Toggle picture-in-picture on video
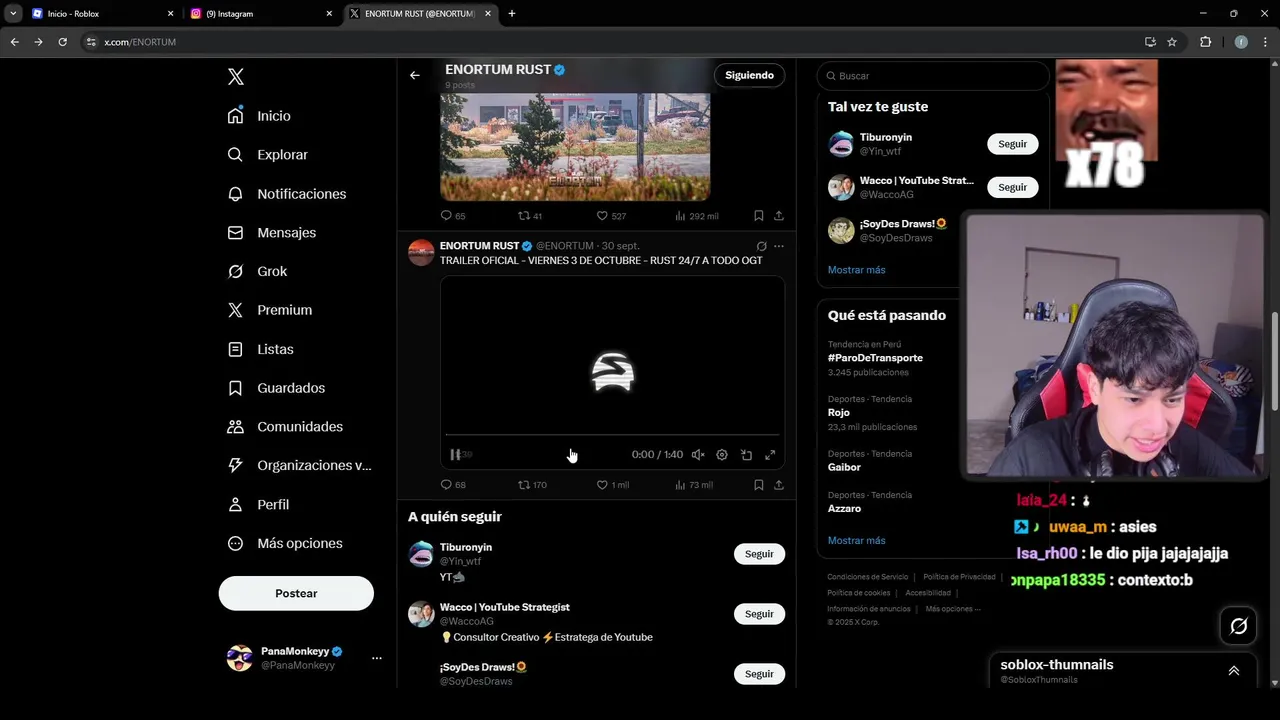The image size is (1280, 720). coord(746,455)
